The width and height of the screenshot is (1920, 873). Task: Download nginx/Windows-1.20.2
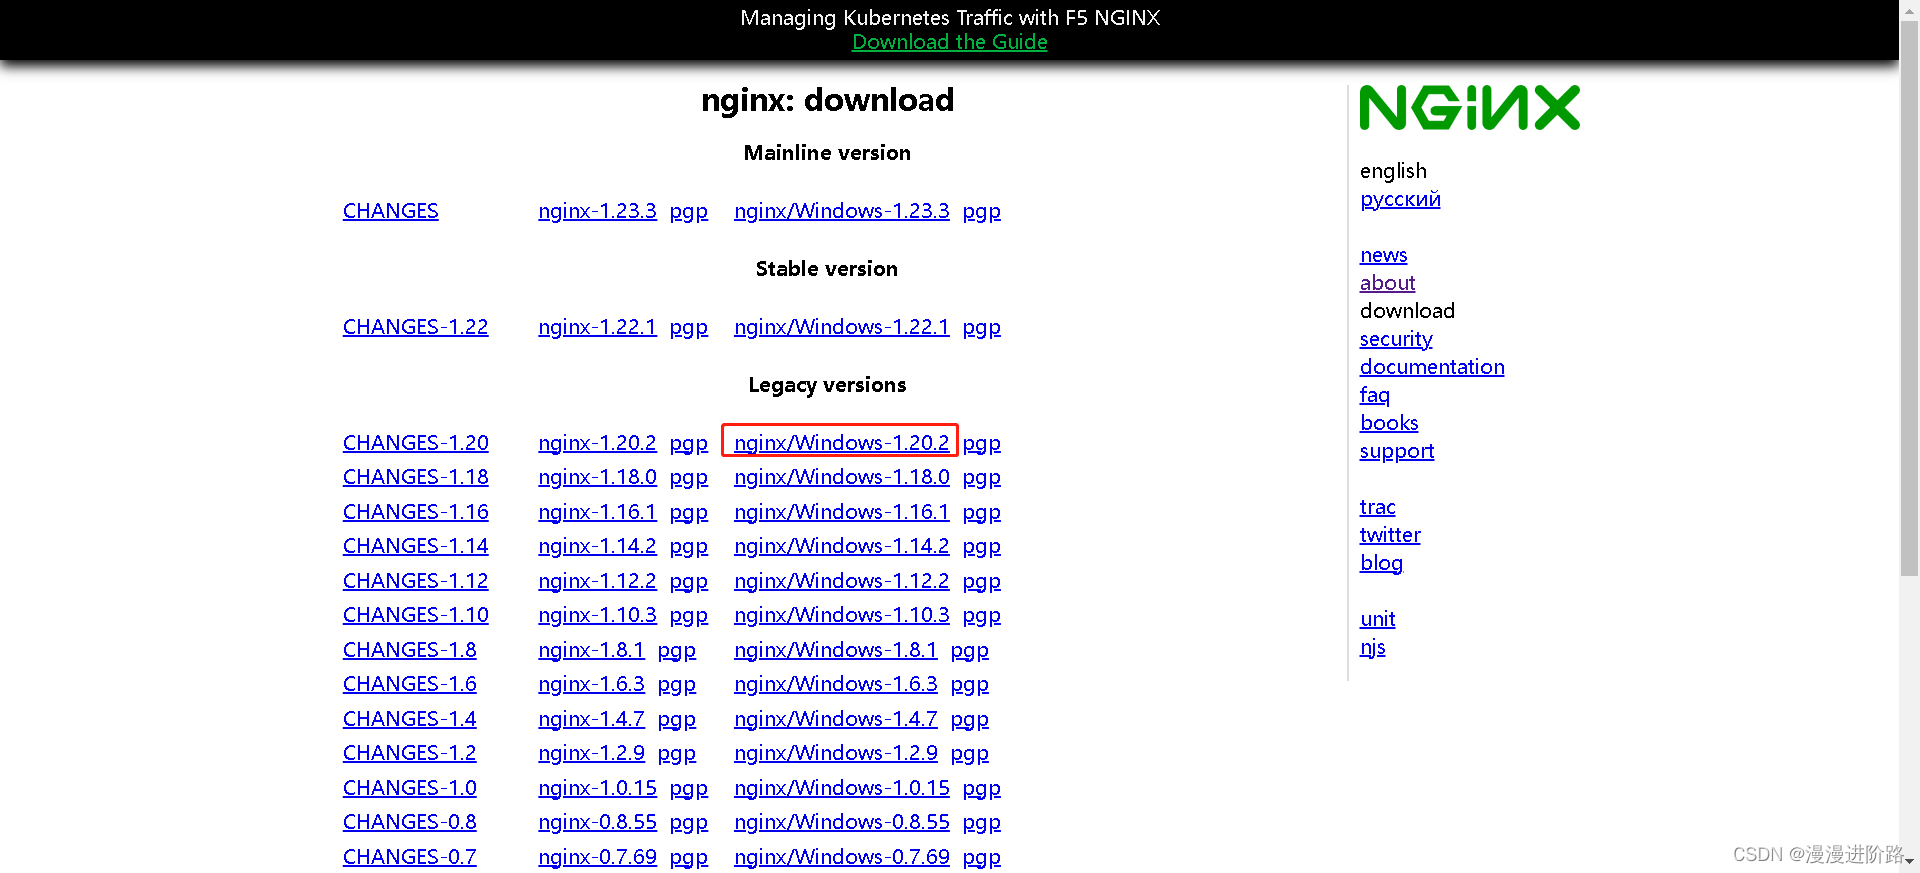click(x=841, y=443)
